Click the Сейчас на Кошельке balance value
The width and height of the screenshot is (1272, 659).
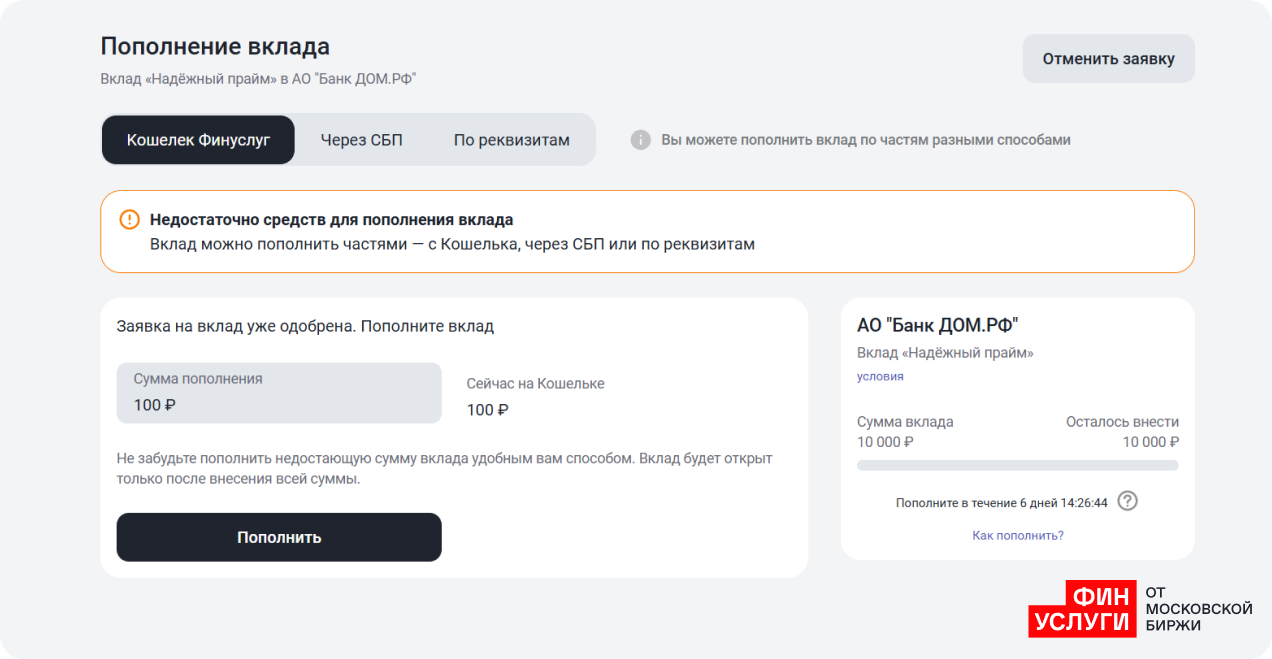(488, 410)
